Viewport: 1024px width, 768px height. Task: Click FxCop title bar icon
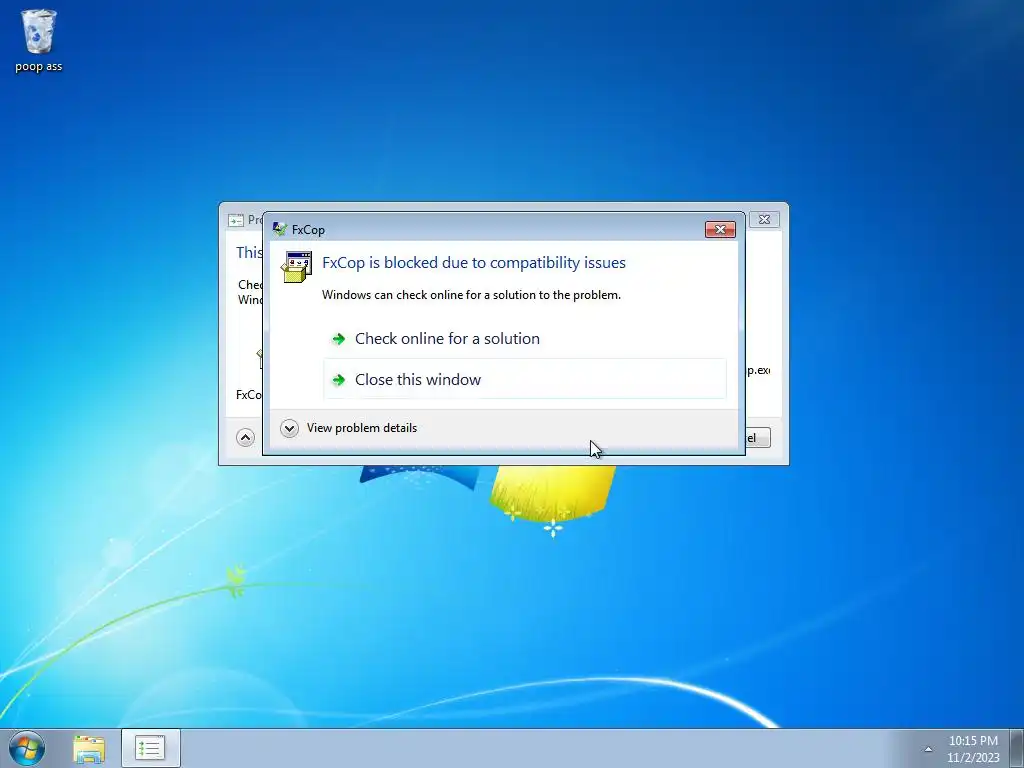(x=280, y=229)
